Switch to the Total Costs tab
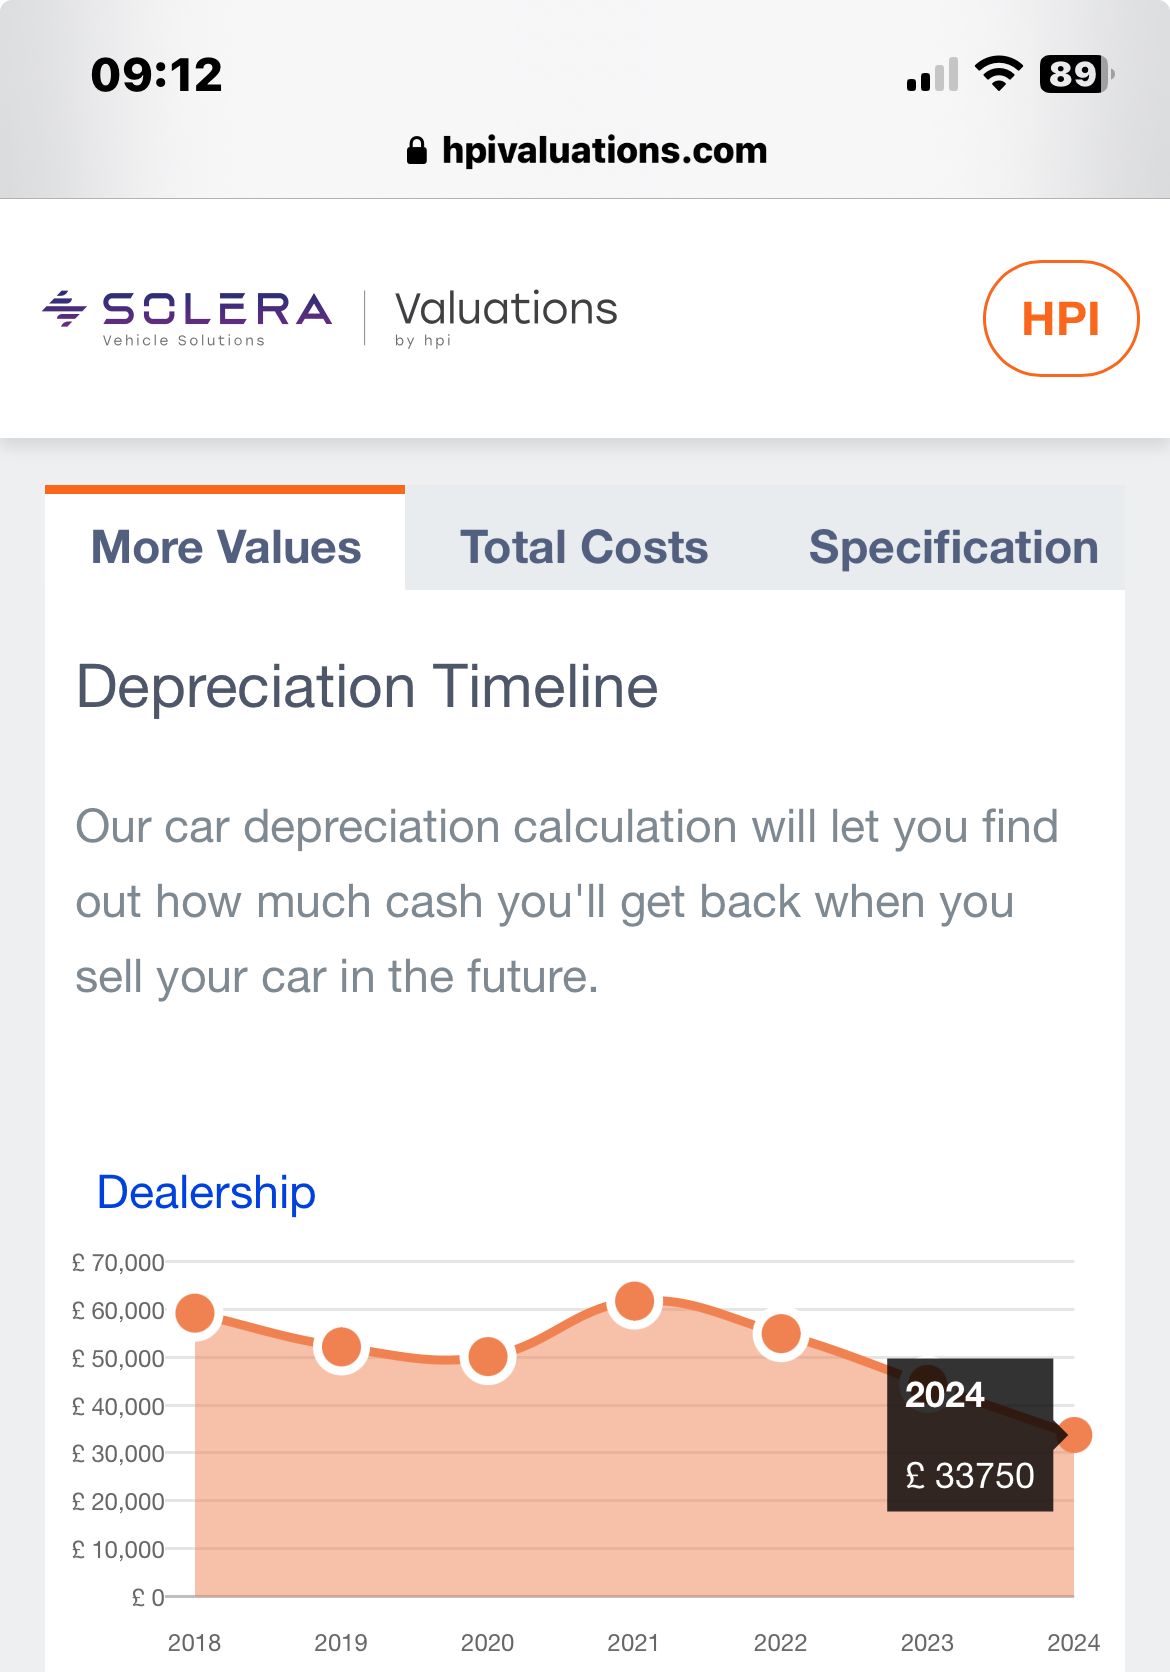The width and height of the screenshot is (1170, 1672). [x=584, y=547]
